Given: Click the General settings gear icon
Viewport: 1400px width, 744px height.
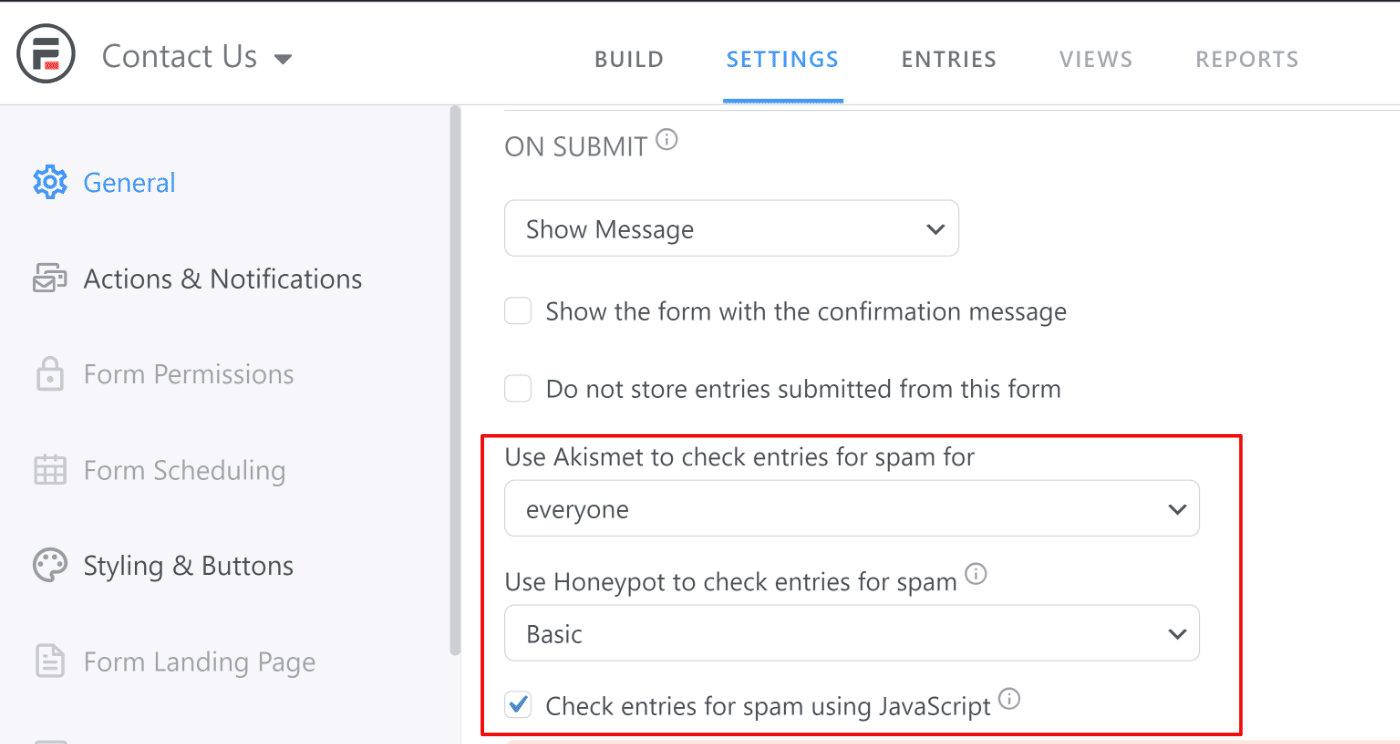Looking at the screenshot, I should pos(50,182).
